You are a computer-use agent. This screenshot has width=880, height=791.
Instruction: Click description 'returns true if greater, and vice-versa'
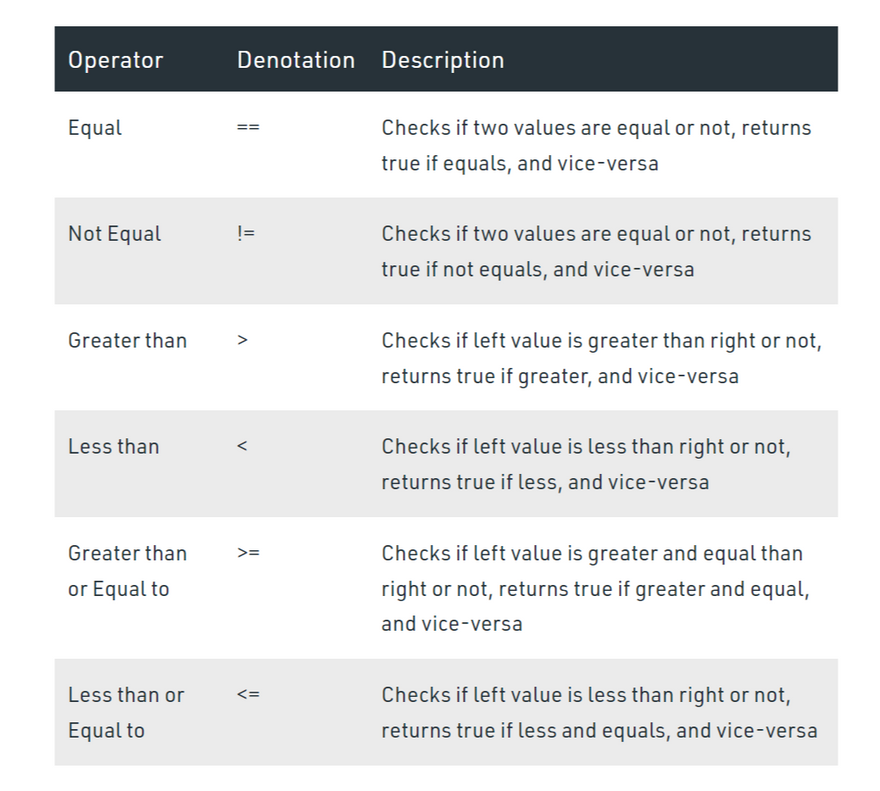point(559,376)
